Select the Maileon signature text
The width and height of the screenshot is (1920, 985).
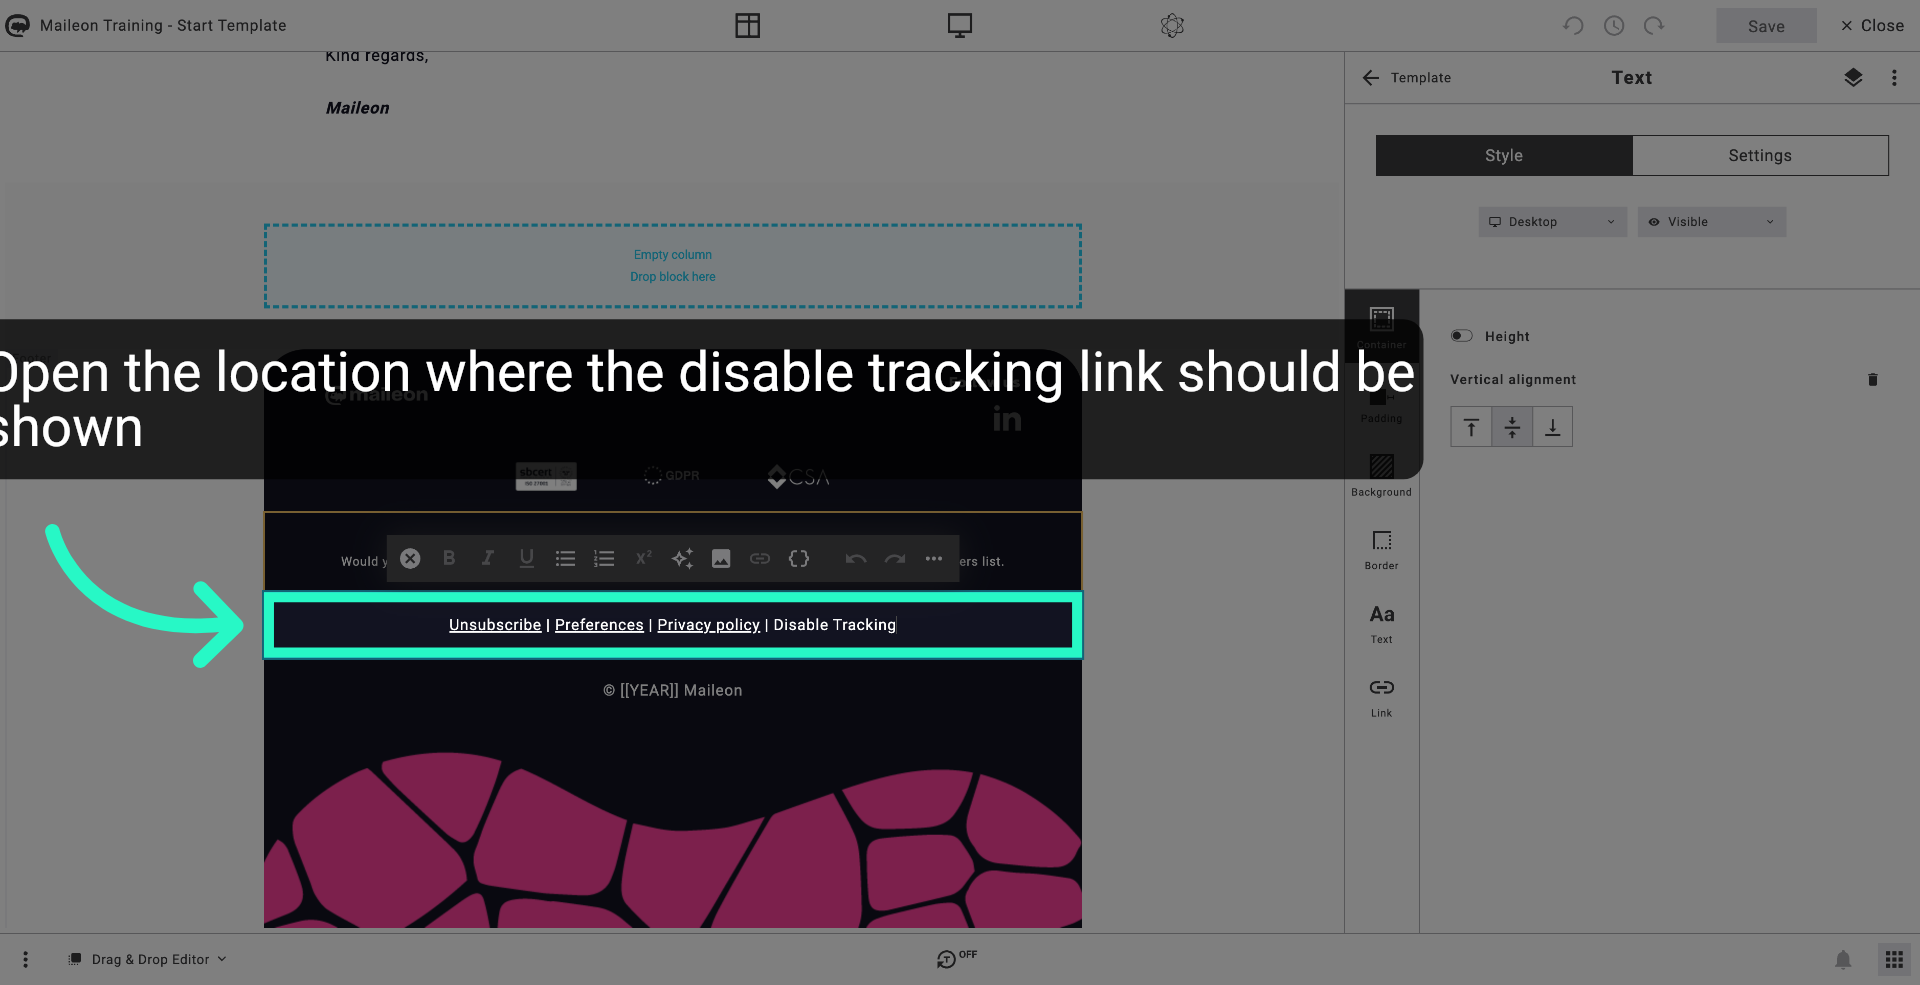pos(357,108)
